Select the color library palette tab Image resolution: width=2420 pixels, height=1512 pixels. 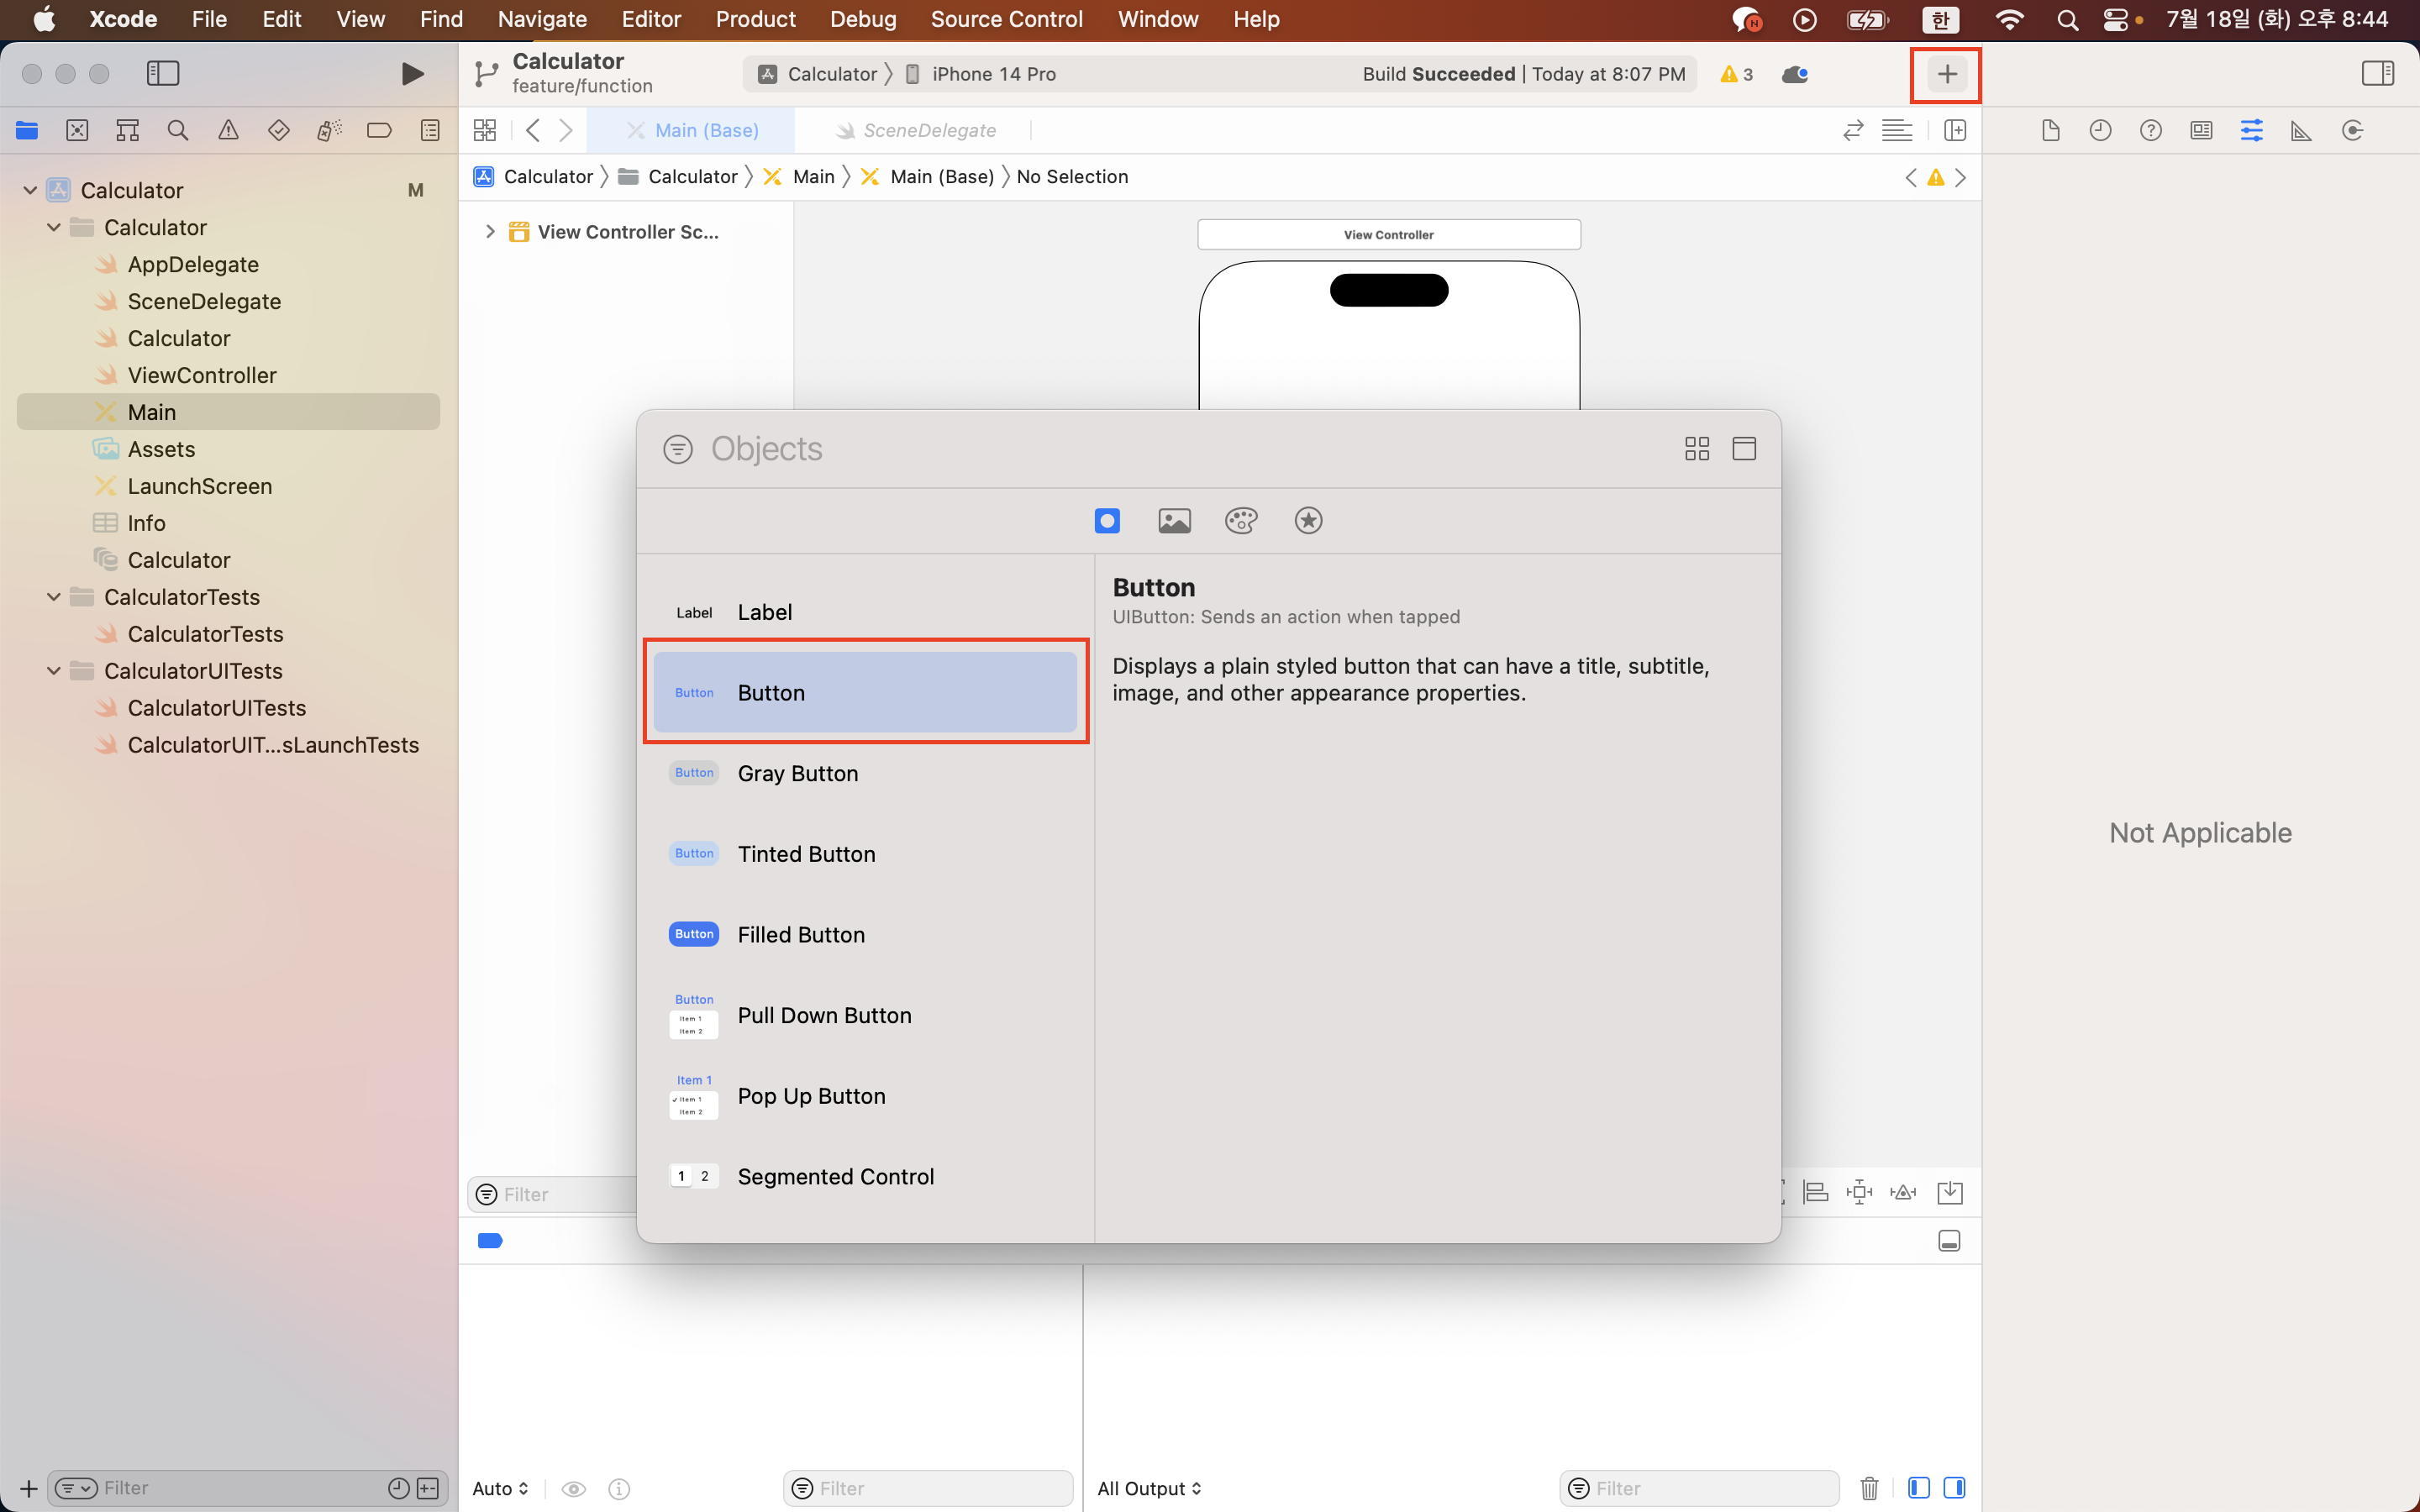coord(1241,520)
